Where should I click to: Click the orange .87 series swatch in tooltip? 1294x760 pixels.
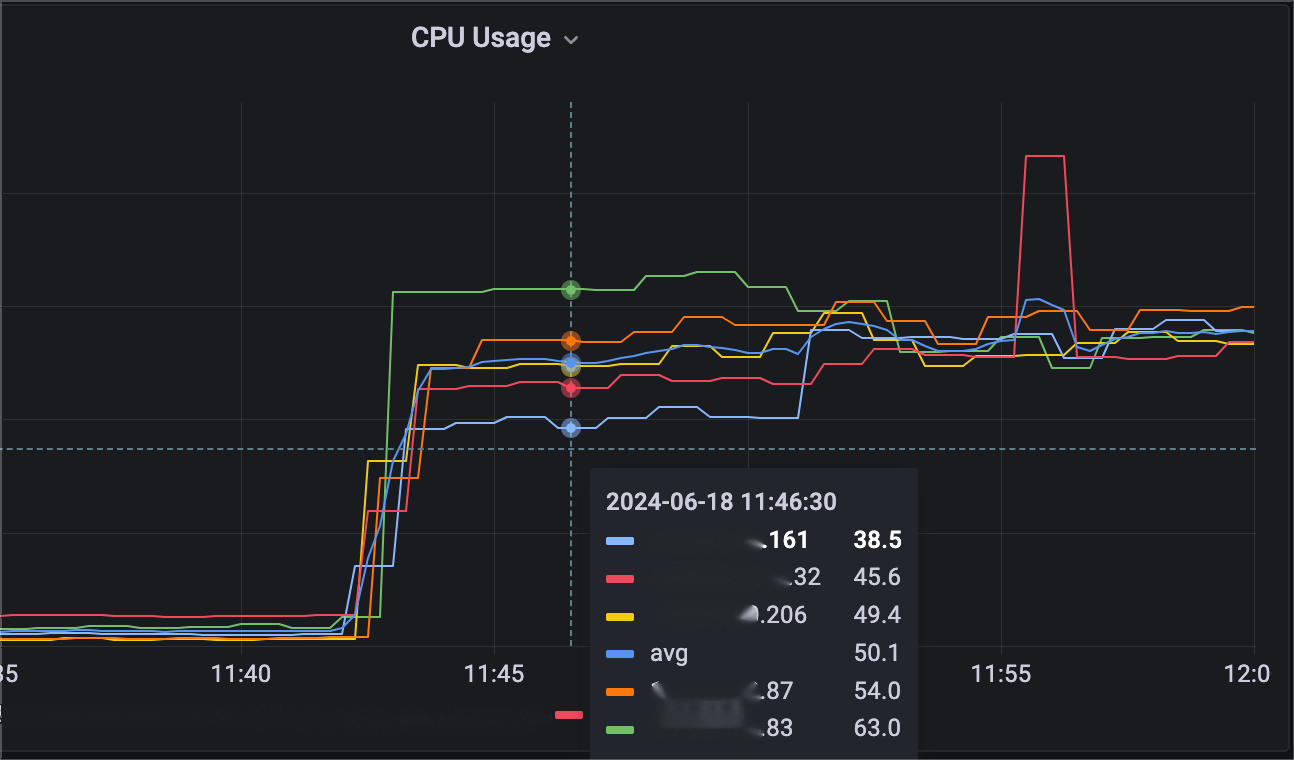[620, 691]
